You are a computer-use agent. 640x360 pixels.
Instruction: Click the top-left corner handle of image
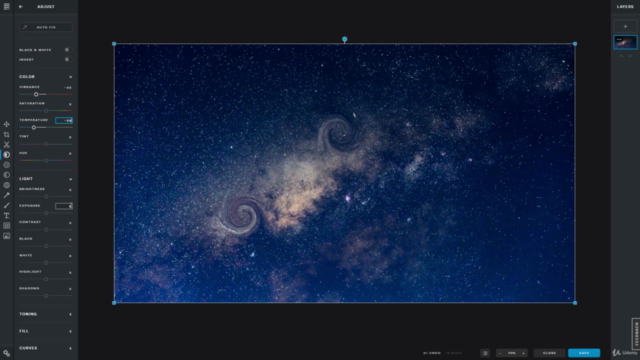tap(114, 44)
